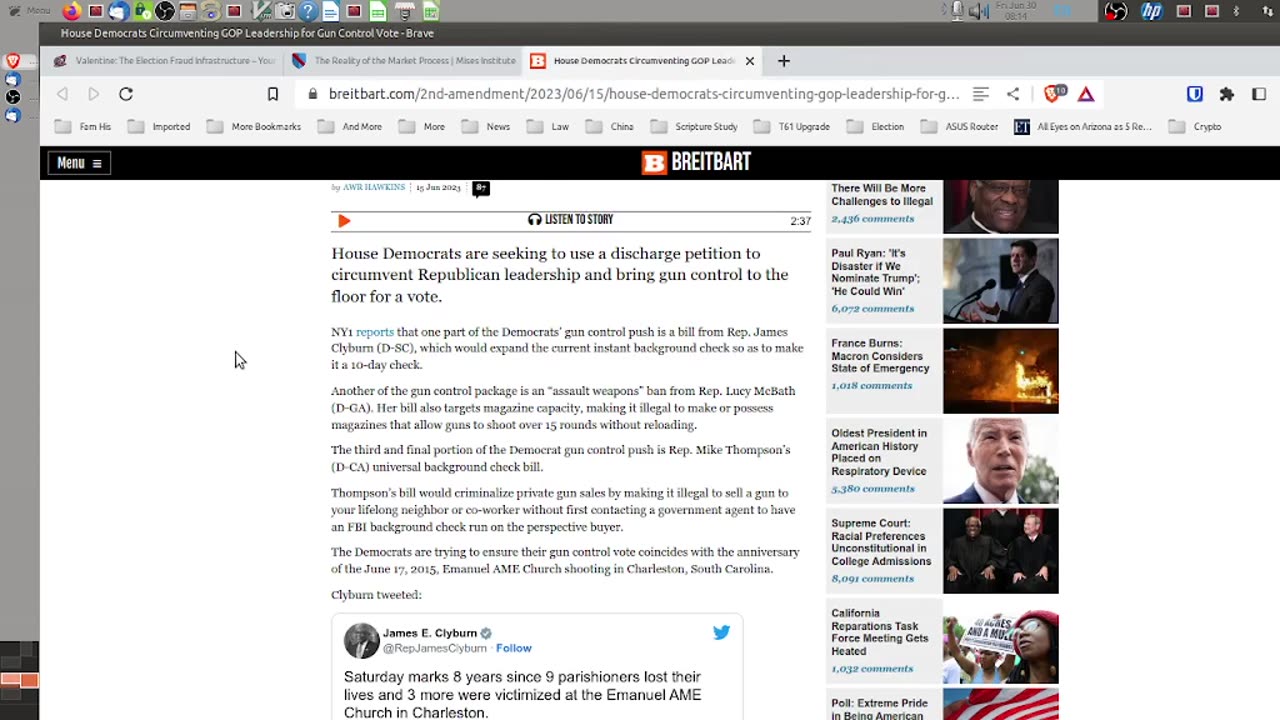The height and width of the screenshot is (720, 1280).
Task: Open the NY1 reports link
Action: click(x=375, y=332)
